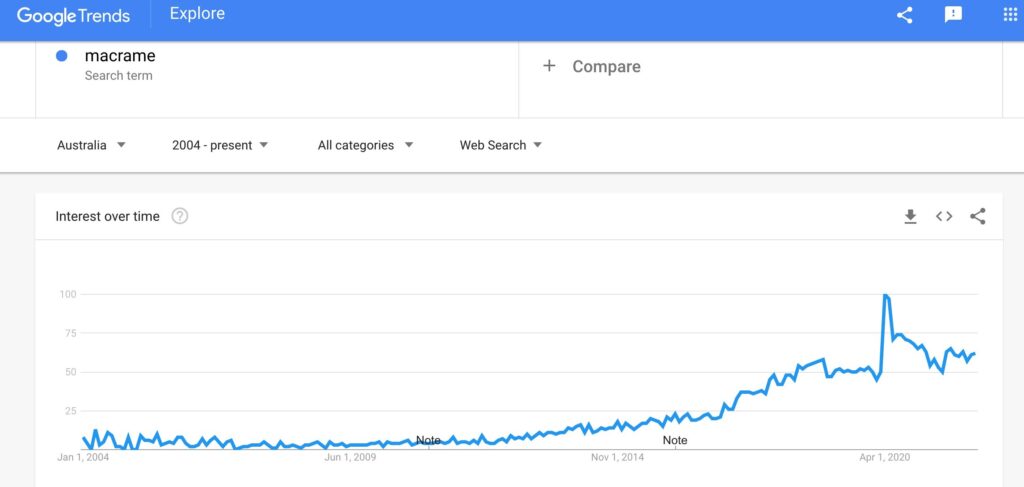
Task: Open the 2004 - present time range dropdown
Action: coord(220,145)
